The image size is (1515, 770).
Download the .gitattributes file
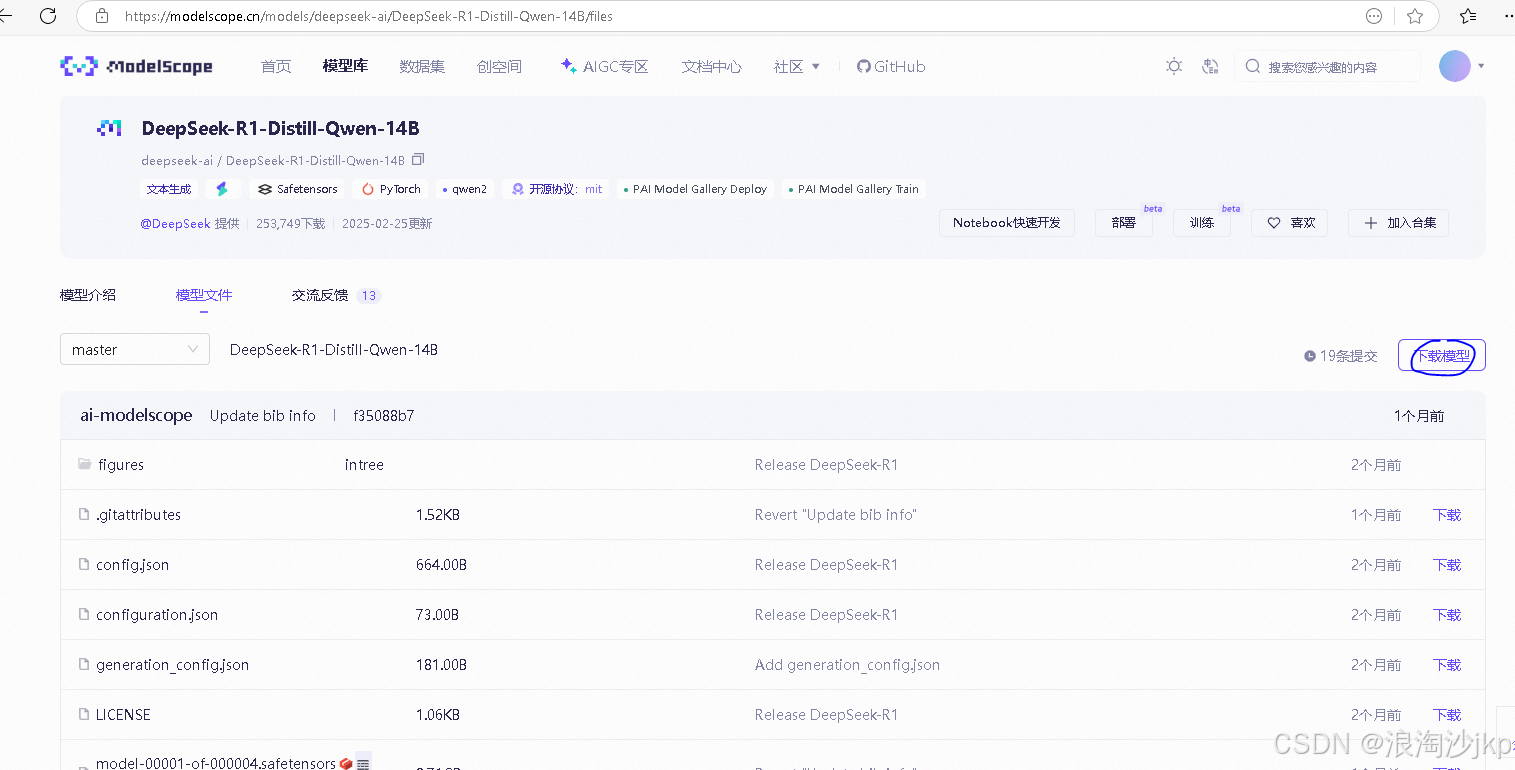(1447, 515)
